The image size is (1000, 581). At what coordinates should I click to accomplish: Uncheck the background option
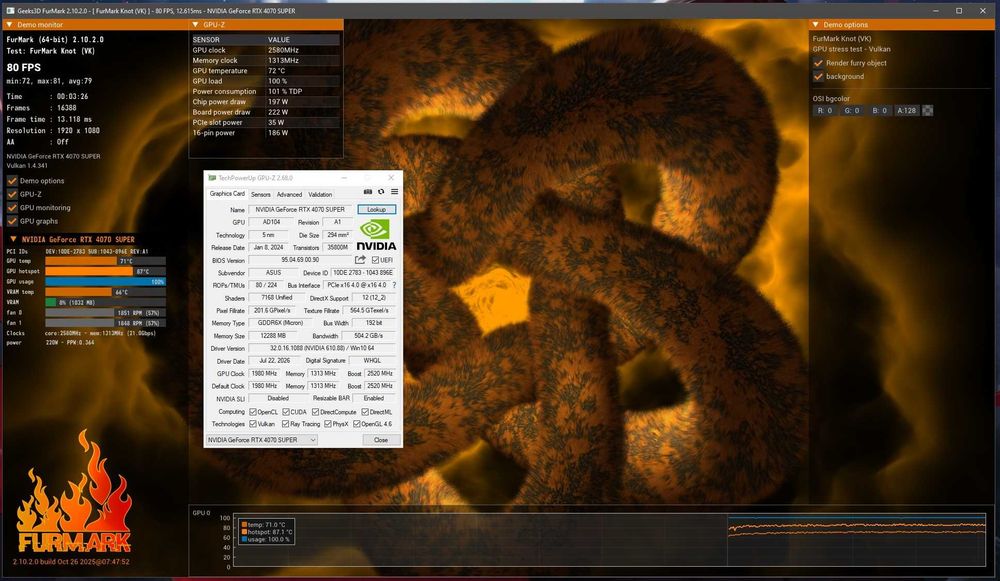pyautogui.click(x=818, y=77)
